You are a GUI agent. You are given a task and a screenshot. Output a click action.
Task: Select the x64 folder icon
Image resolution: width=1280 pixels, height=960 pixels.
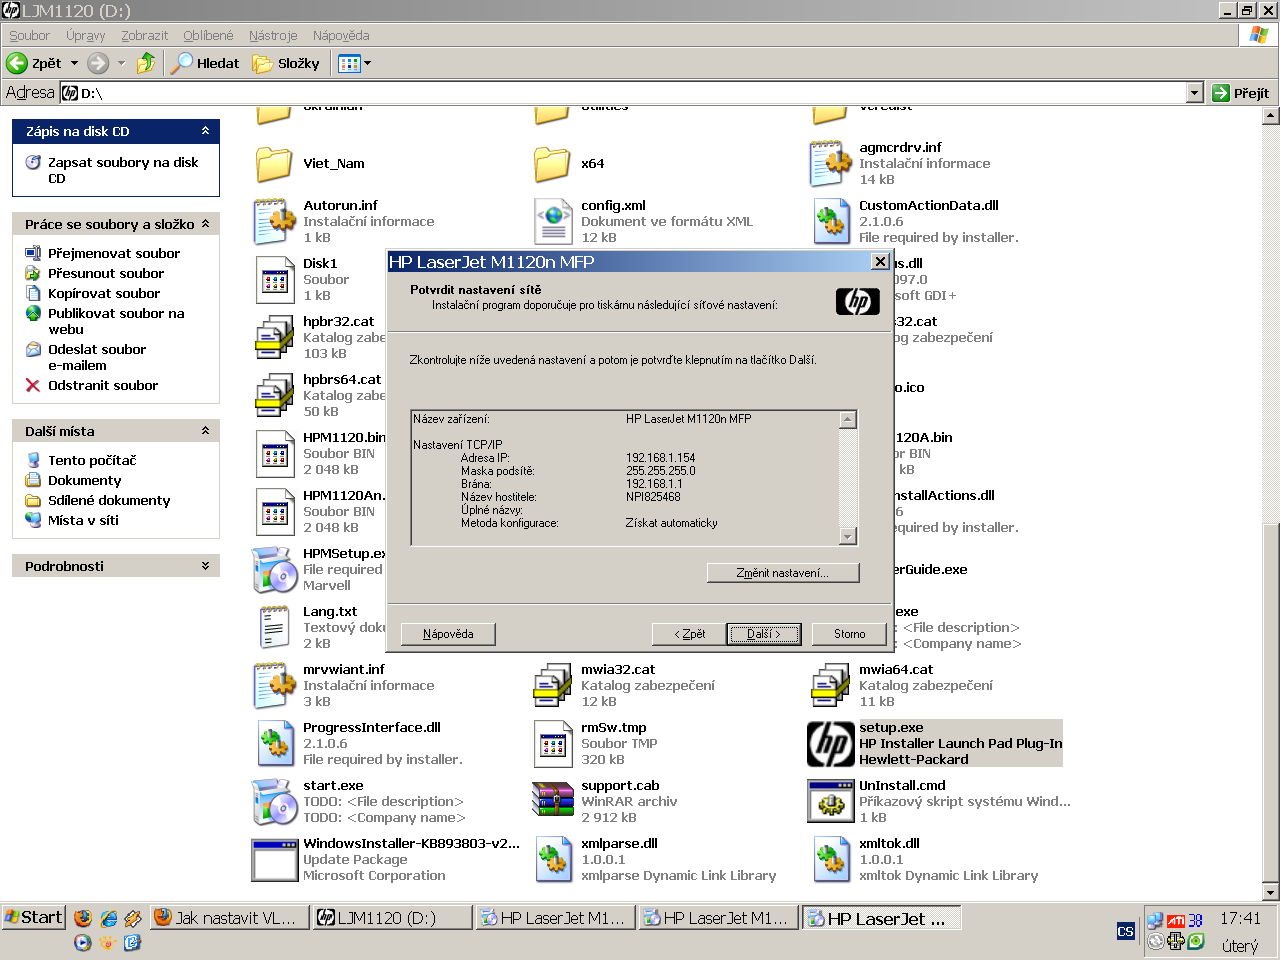tap(551, 164)
